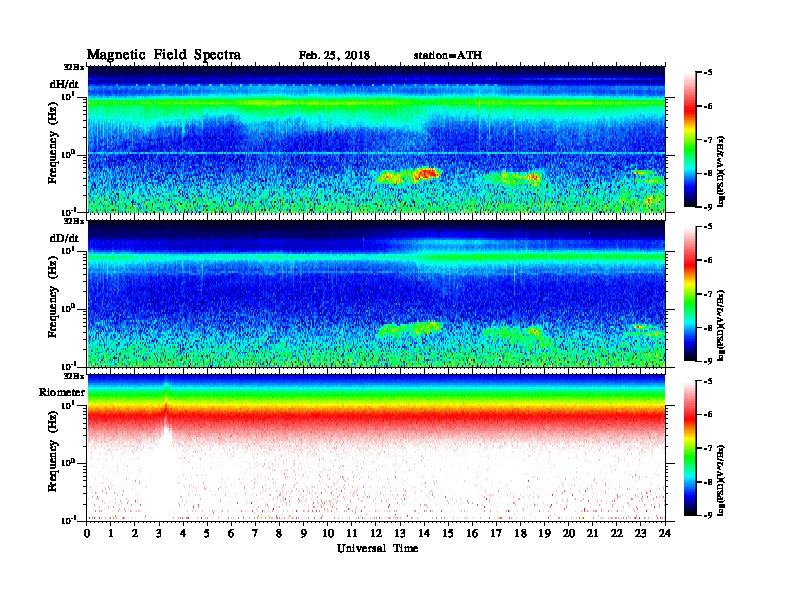The image size is (792, 612).
Task: Click the "station=ATH" label
Action: pos(448,56)
